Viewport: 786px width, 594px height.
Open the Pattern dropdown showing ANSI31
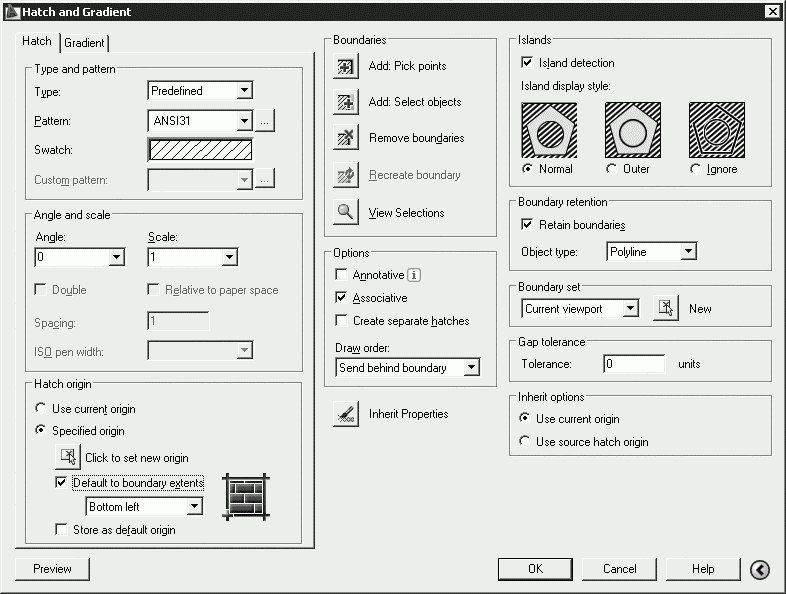[x=200, y=120]
